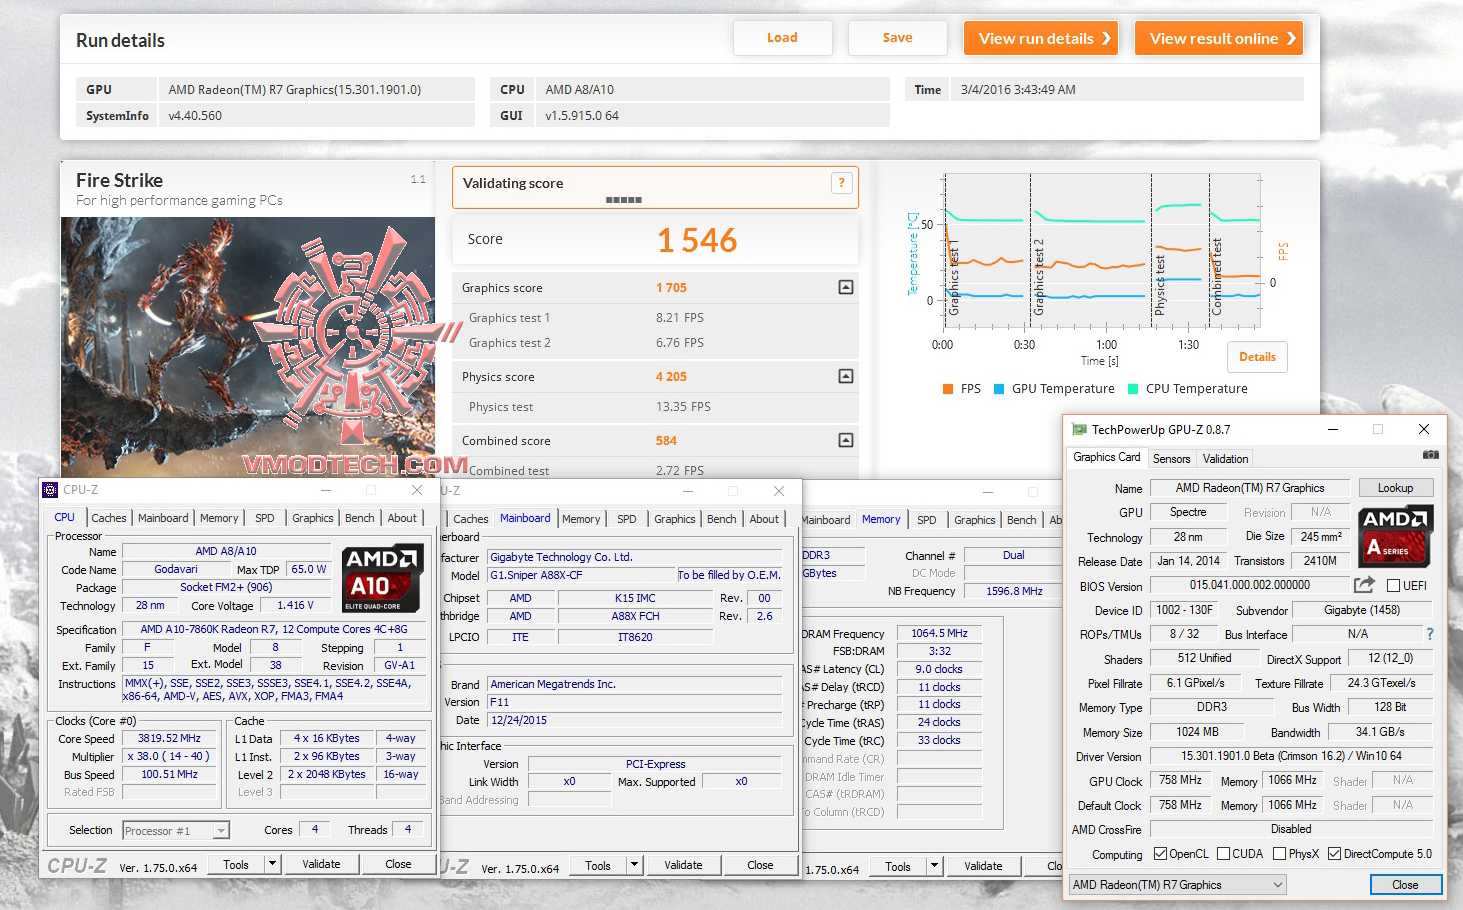Click the overall score 1 546
Image resolution: width=1463 pixels, height=910 pixels.
[x=697, y=240]
